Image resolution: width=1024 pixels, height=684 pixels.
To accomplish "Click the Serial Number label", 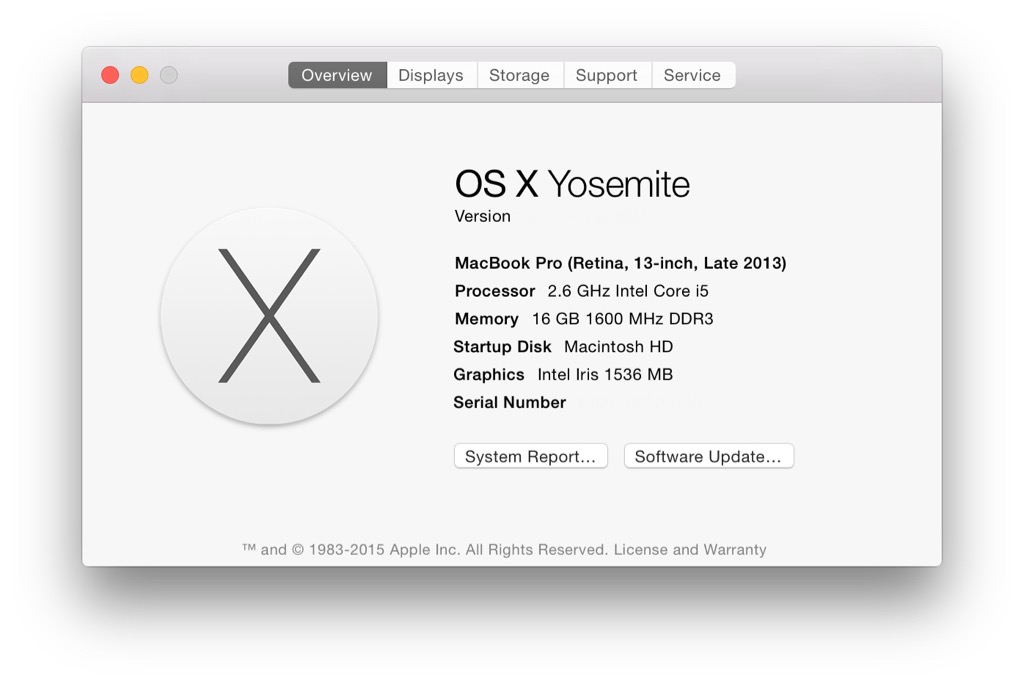I will [509, 402].
